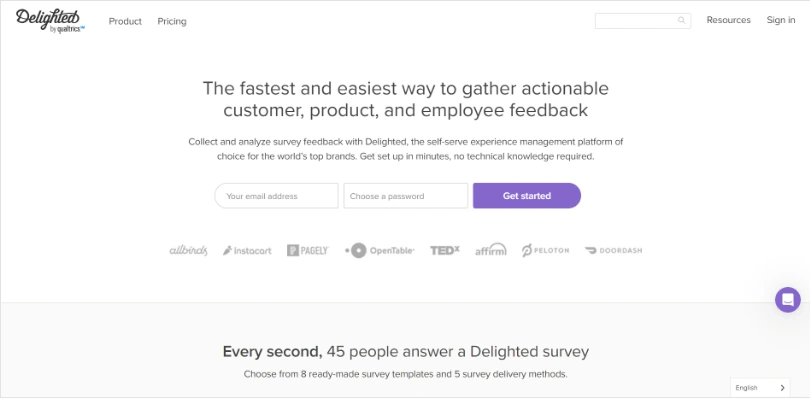The height and width of the screenshot is (398, 810).
Task: Click the TEDx brand logo
Action: (445, 251)
